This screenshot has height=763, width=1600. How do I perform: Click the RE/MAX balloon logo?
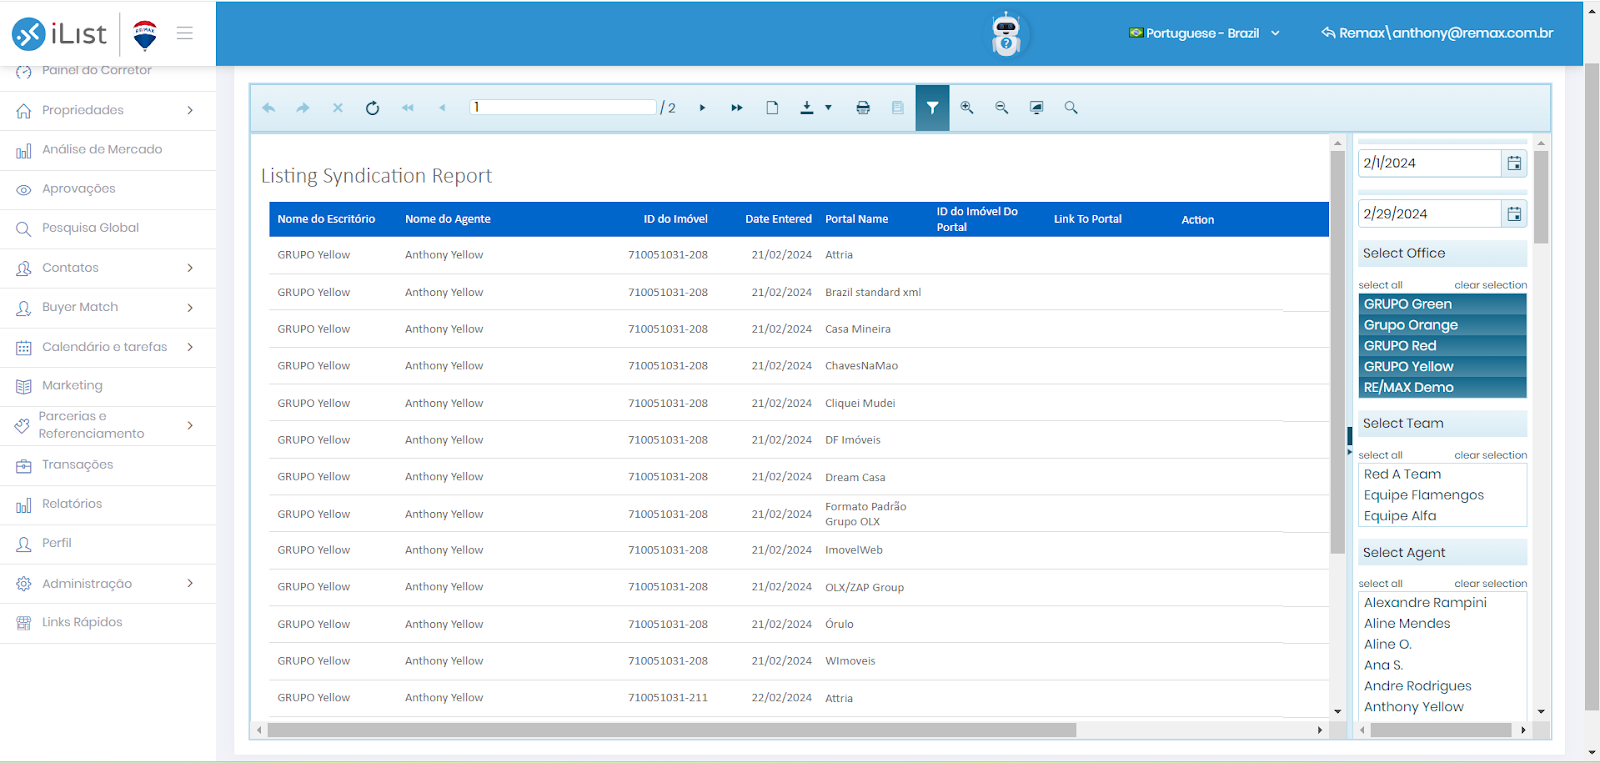[145, 35]
